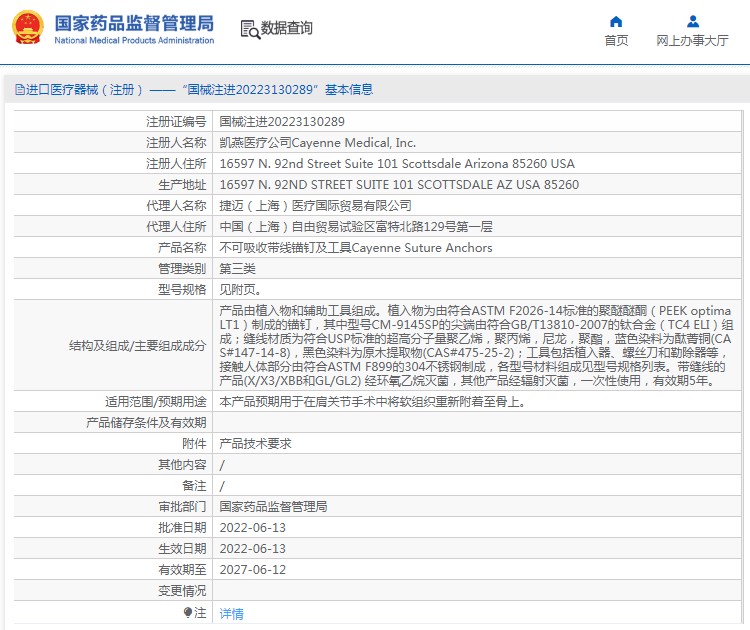Click the 附件 label
This screenshot has height=630, width=750.
(194, 444)
